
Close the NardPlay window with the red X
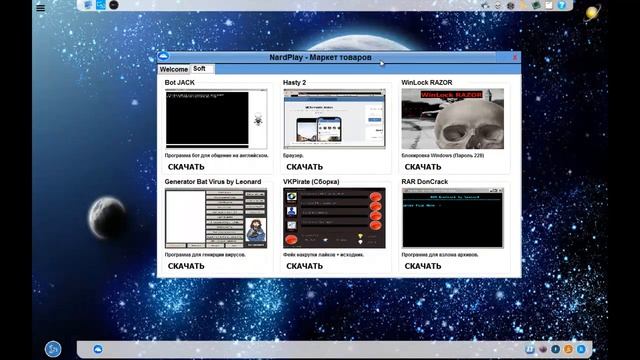[515, 58]
